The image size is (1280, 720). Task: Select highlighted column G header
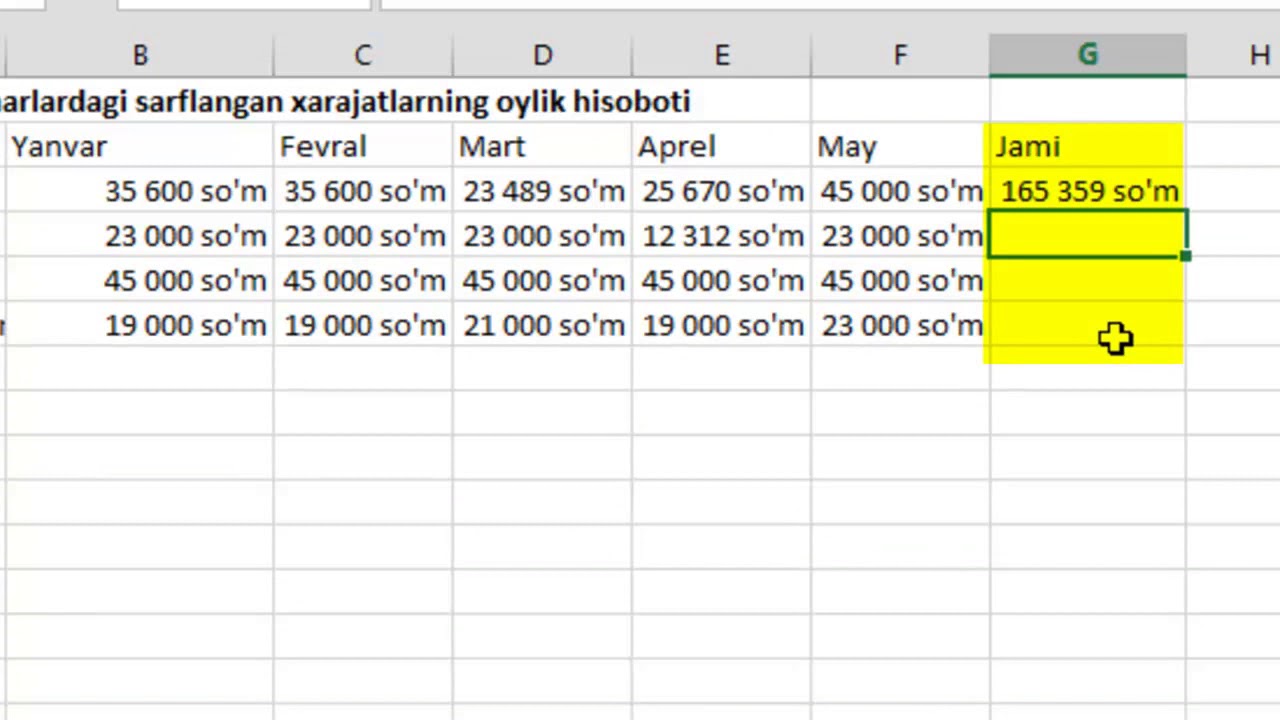point(1088,56)
